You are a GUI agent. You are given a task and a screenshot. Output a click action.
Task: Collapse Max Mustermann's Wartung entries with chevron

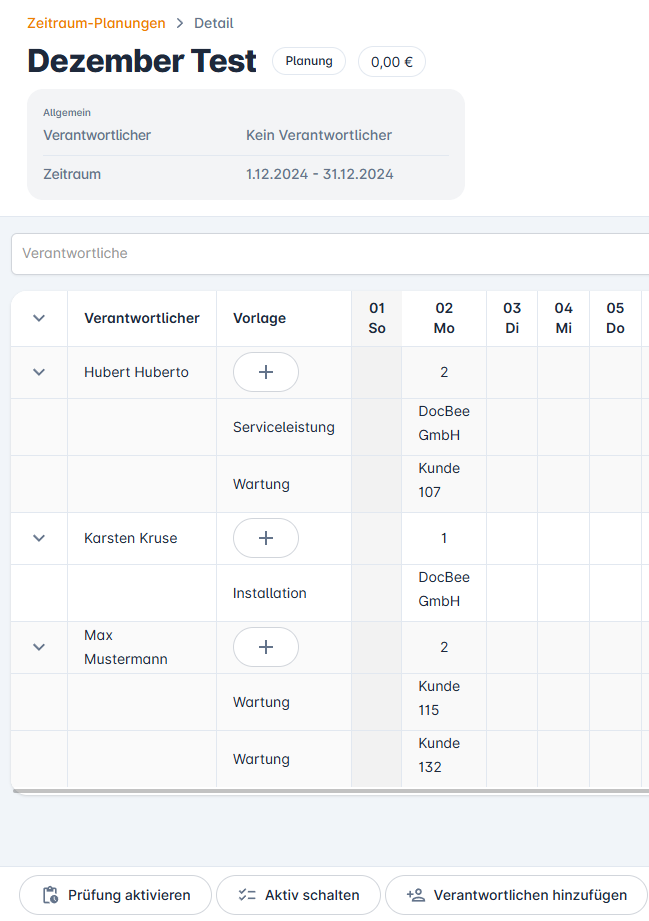[38, 646]
